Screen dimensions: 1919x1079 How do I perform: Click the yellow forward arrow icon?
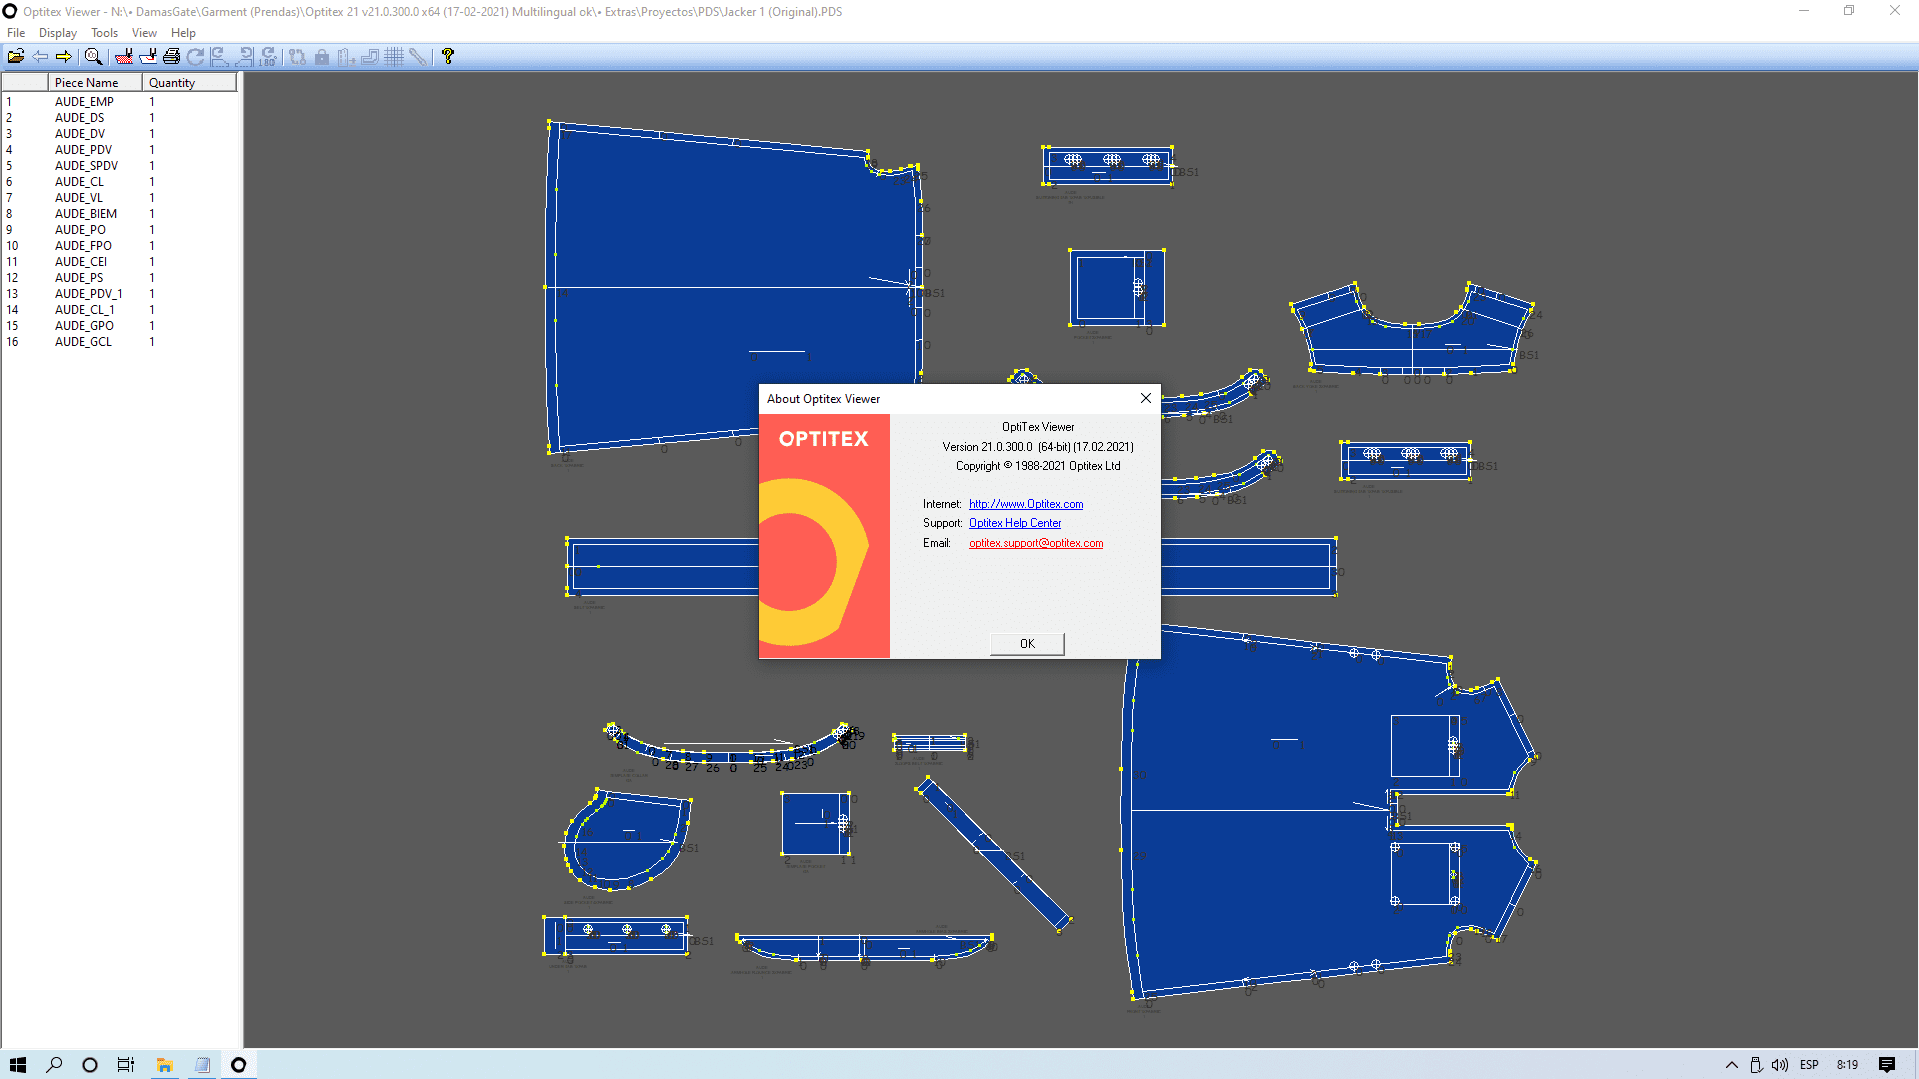coord(64,57)
